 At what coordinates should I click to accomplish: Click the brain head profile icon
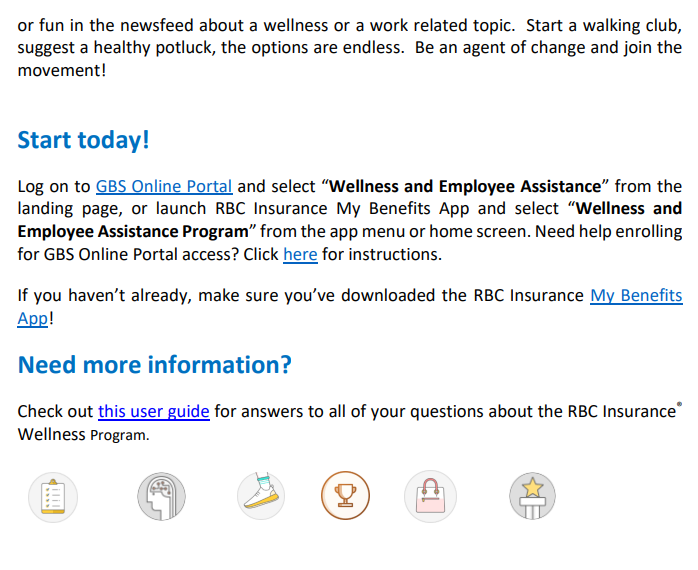pyautogui.click(x=161, y=497)
